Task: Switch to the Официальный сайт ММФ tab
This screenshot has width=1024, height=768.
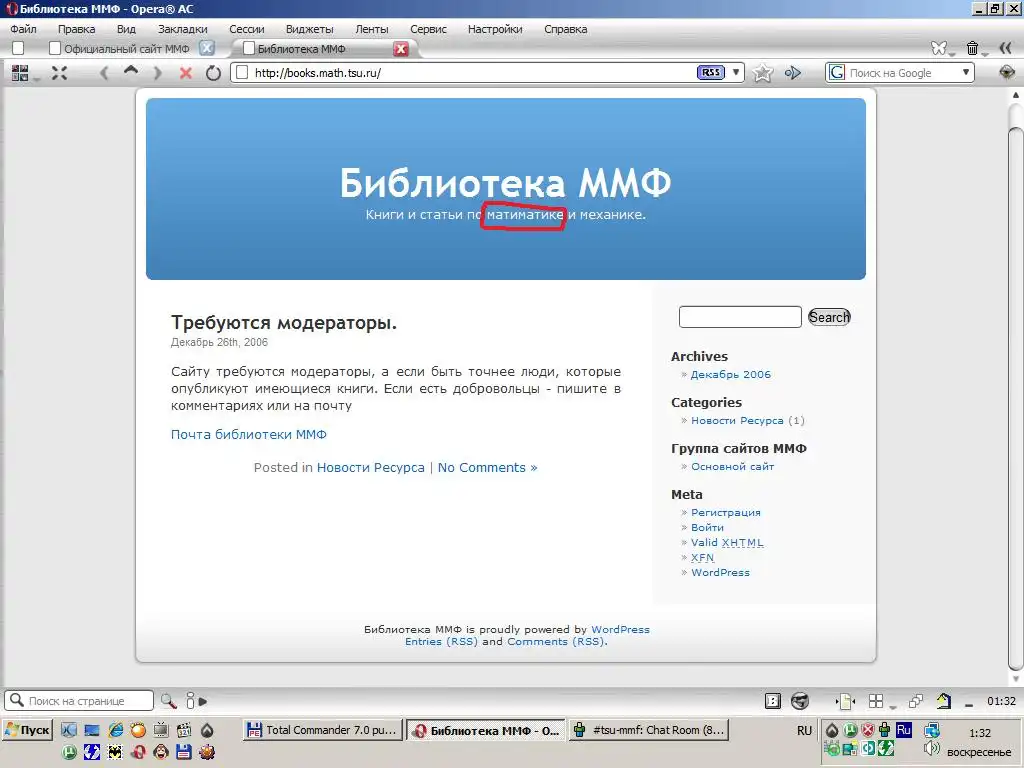Action: point(126,48)
